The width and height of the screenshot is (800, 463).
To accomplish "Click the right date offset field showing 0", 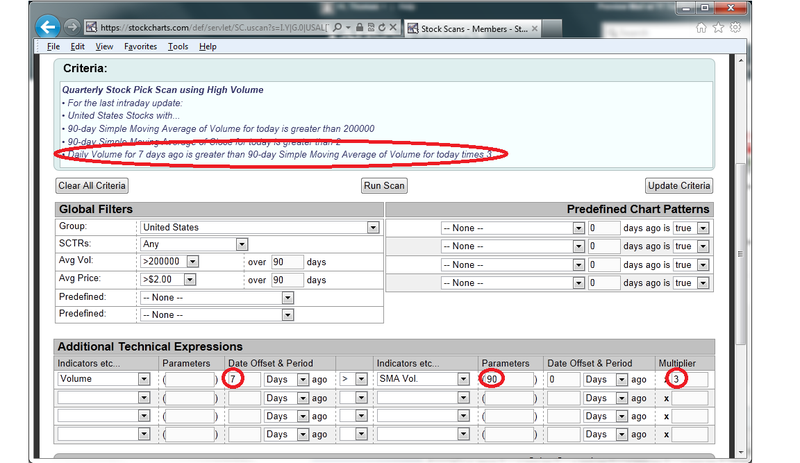I will click(x=564, y=379).
